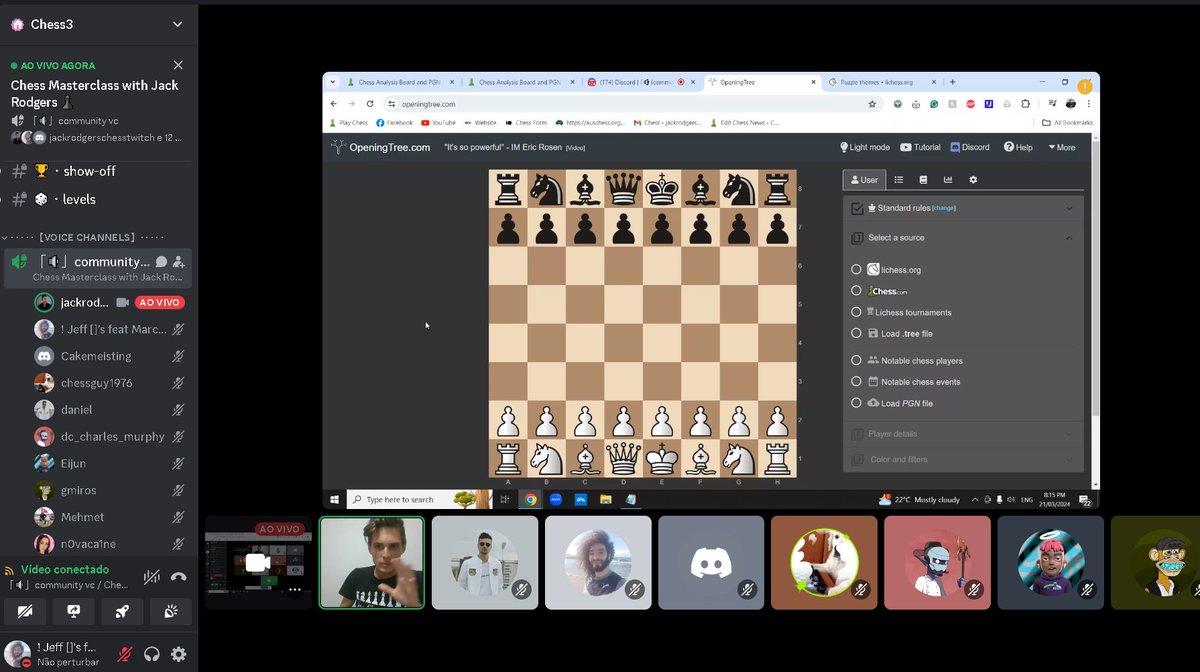Image resolution: width=1200 pixels, height=672 pixels.
Task: Open a new browser tab
Action: click(952, 82)
